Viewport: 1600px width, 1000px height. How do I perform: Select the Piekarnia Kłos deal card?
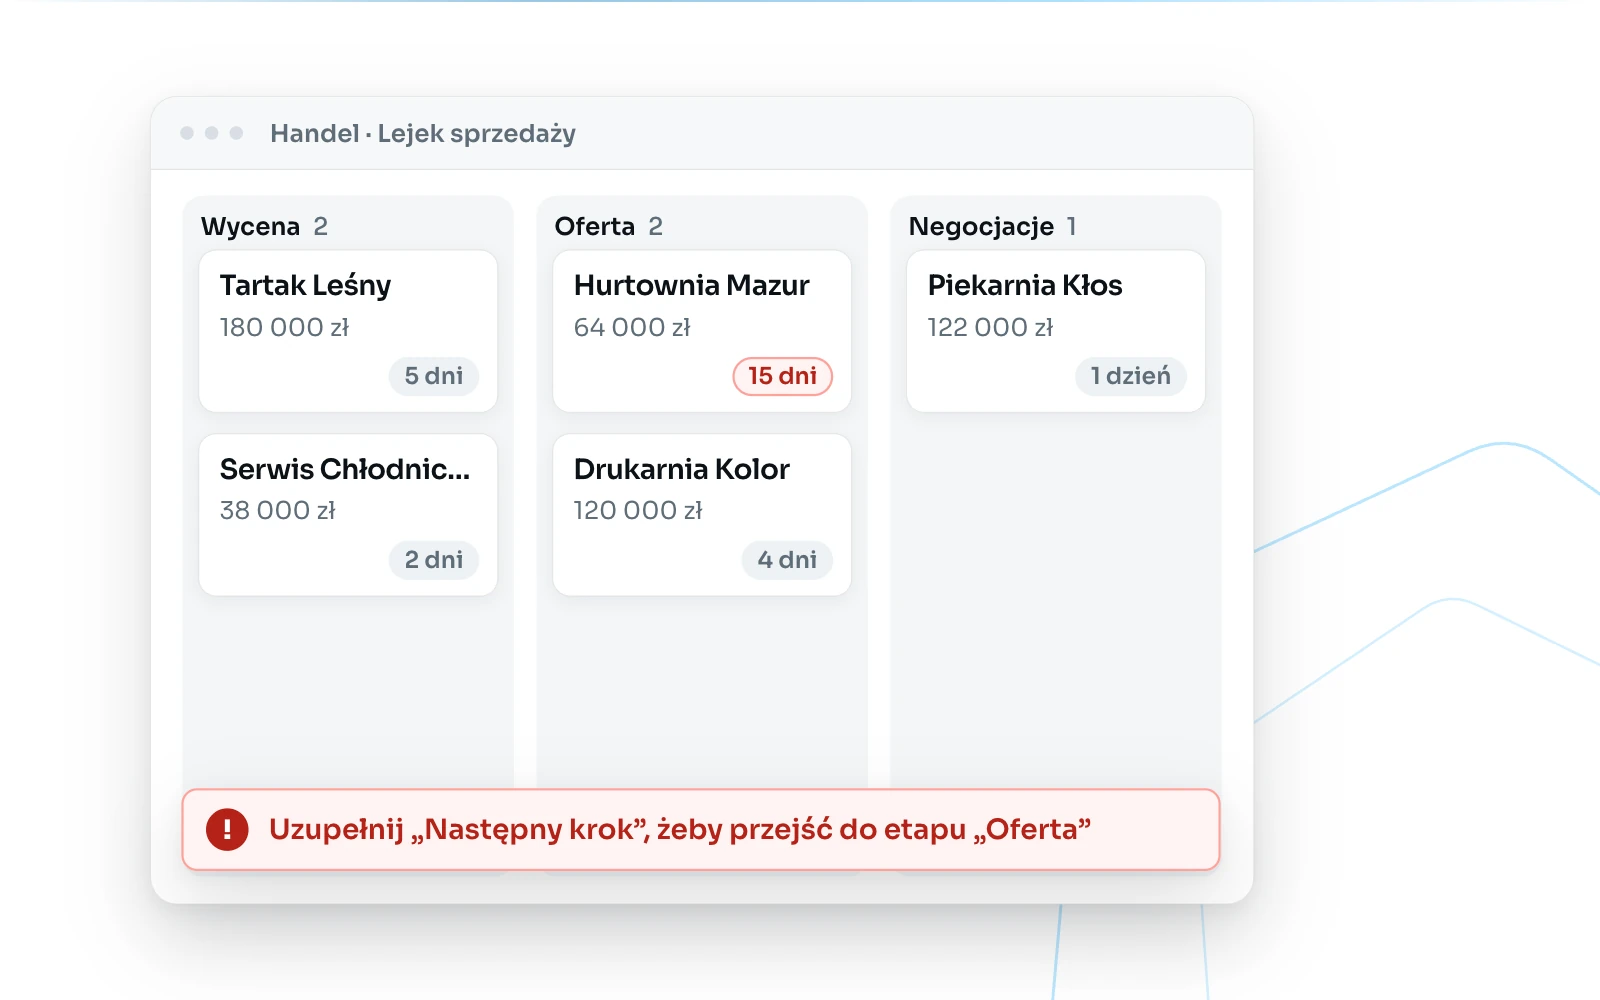pos(1056,331)
